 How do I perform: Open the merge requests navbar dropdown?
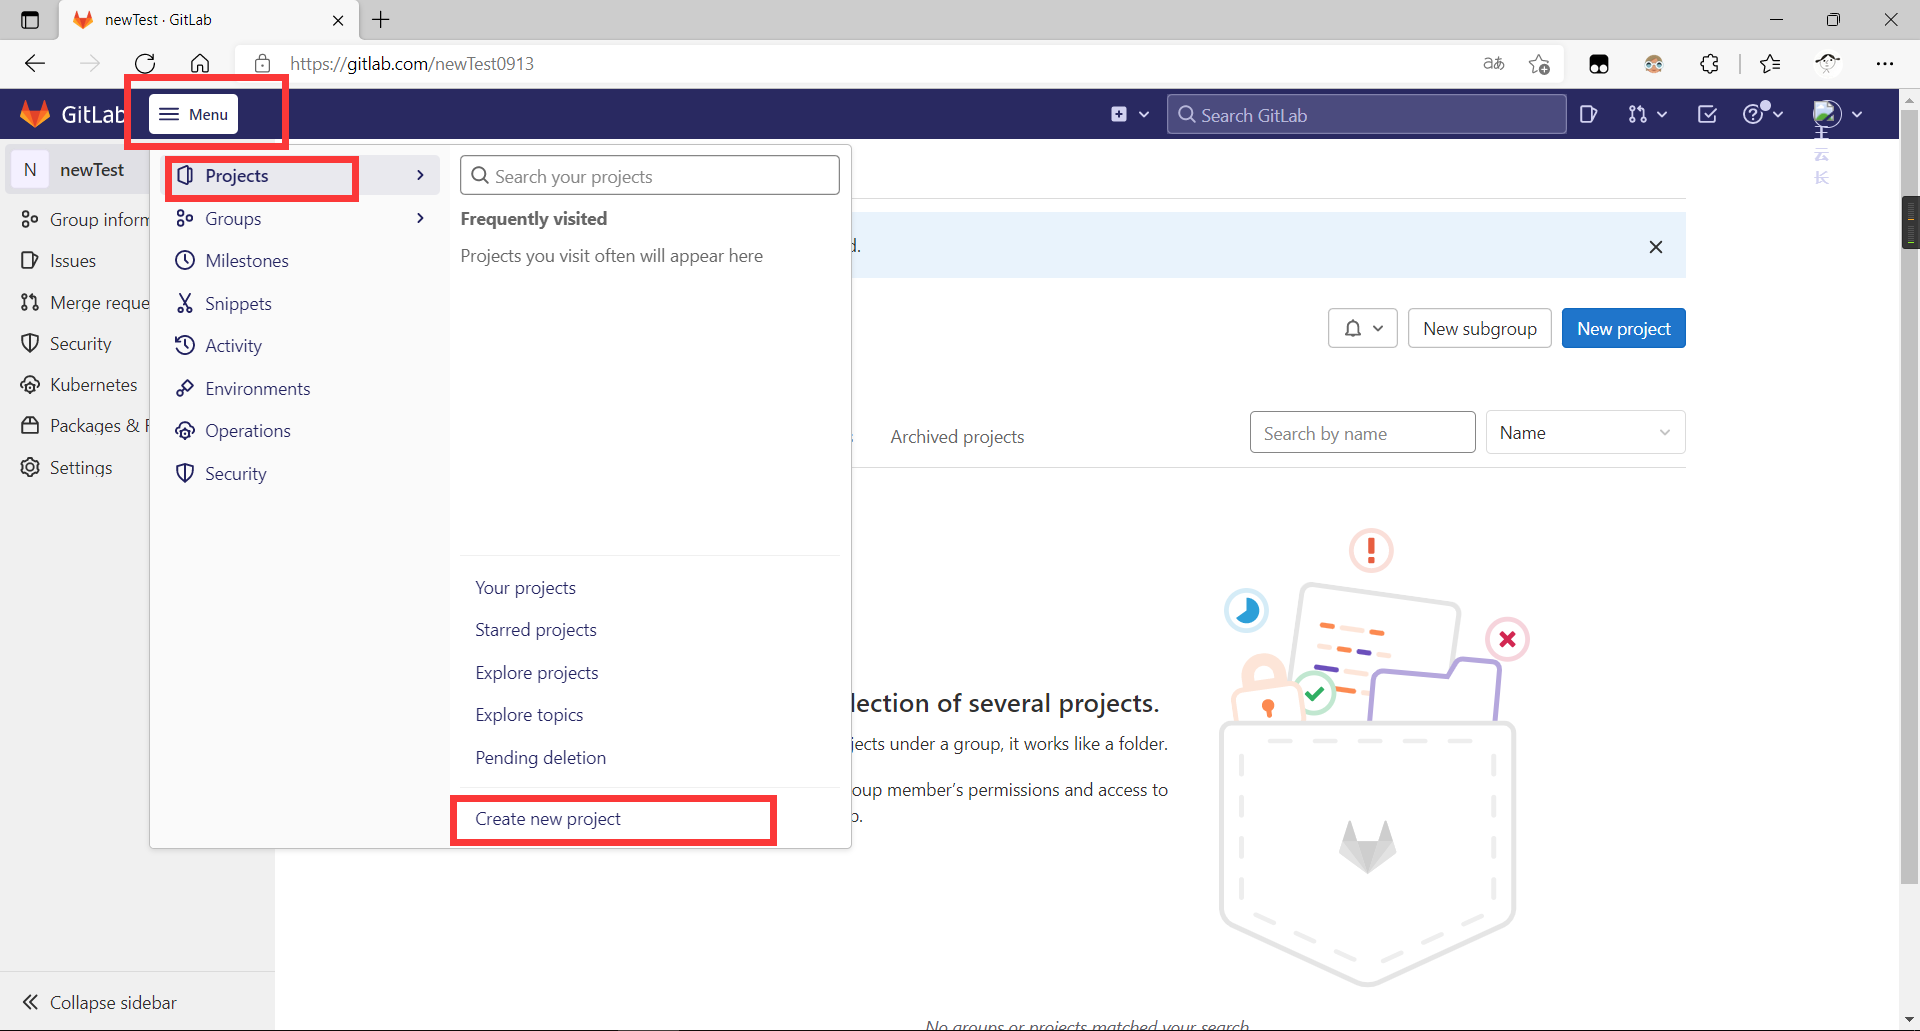tap(1647, 115)
